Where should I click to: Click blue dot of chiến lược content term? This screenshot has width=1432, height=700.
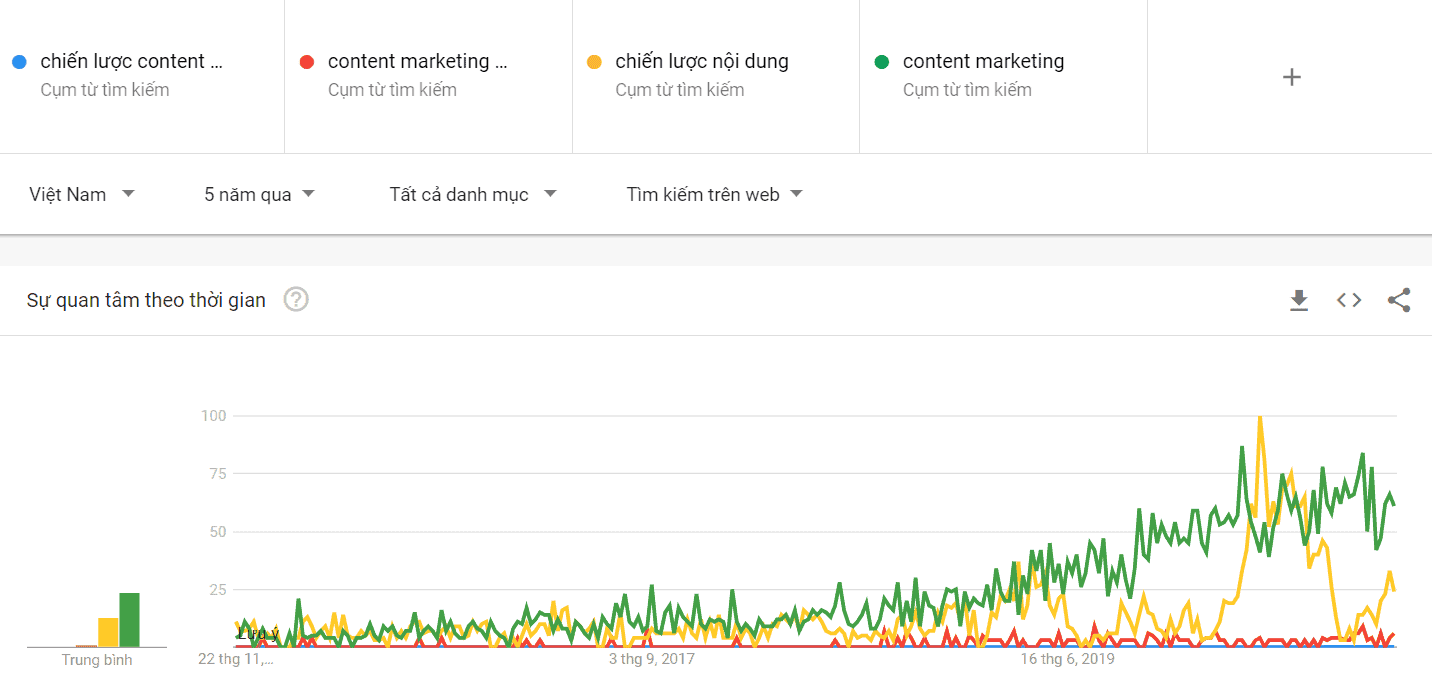[18, 62]
